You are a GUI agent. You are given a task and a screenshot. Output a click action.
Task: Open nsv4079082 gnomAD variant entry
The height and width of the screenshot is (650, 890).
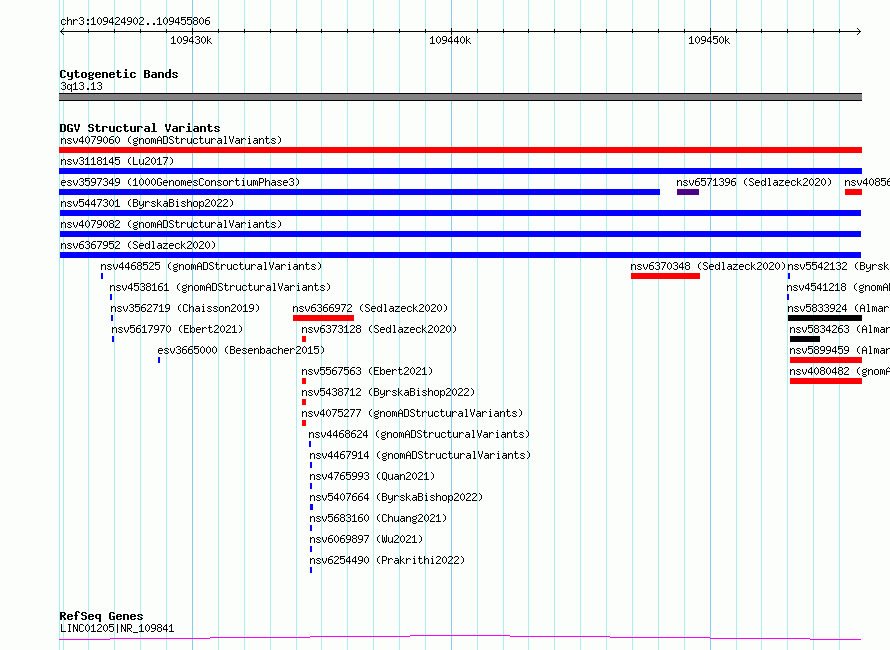click(x=171, y=224)
